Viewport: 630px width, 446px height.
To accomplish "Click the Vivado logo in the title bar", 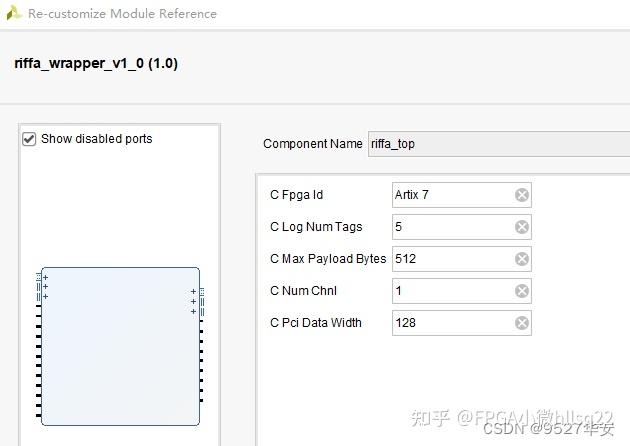I will click(x=14, y=13).
